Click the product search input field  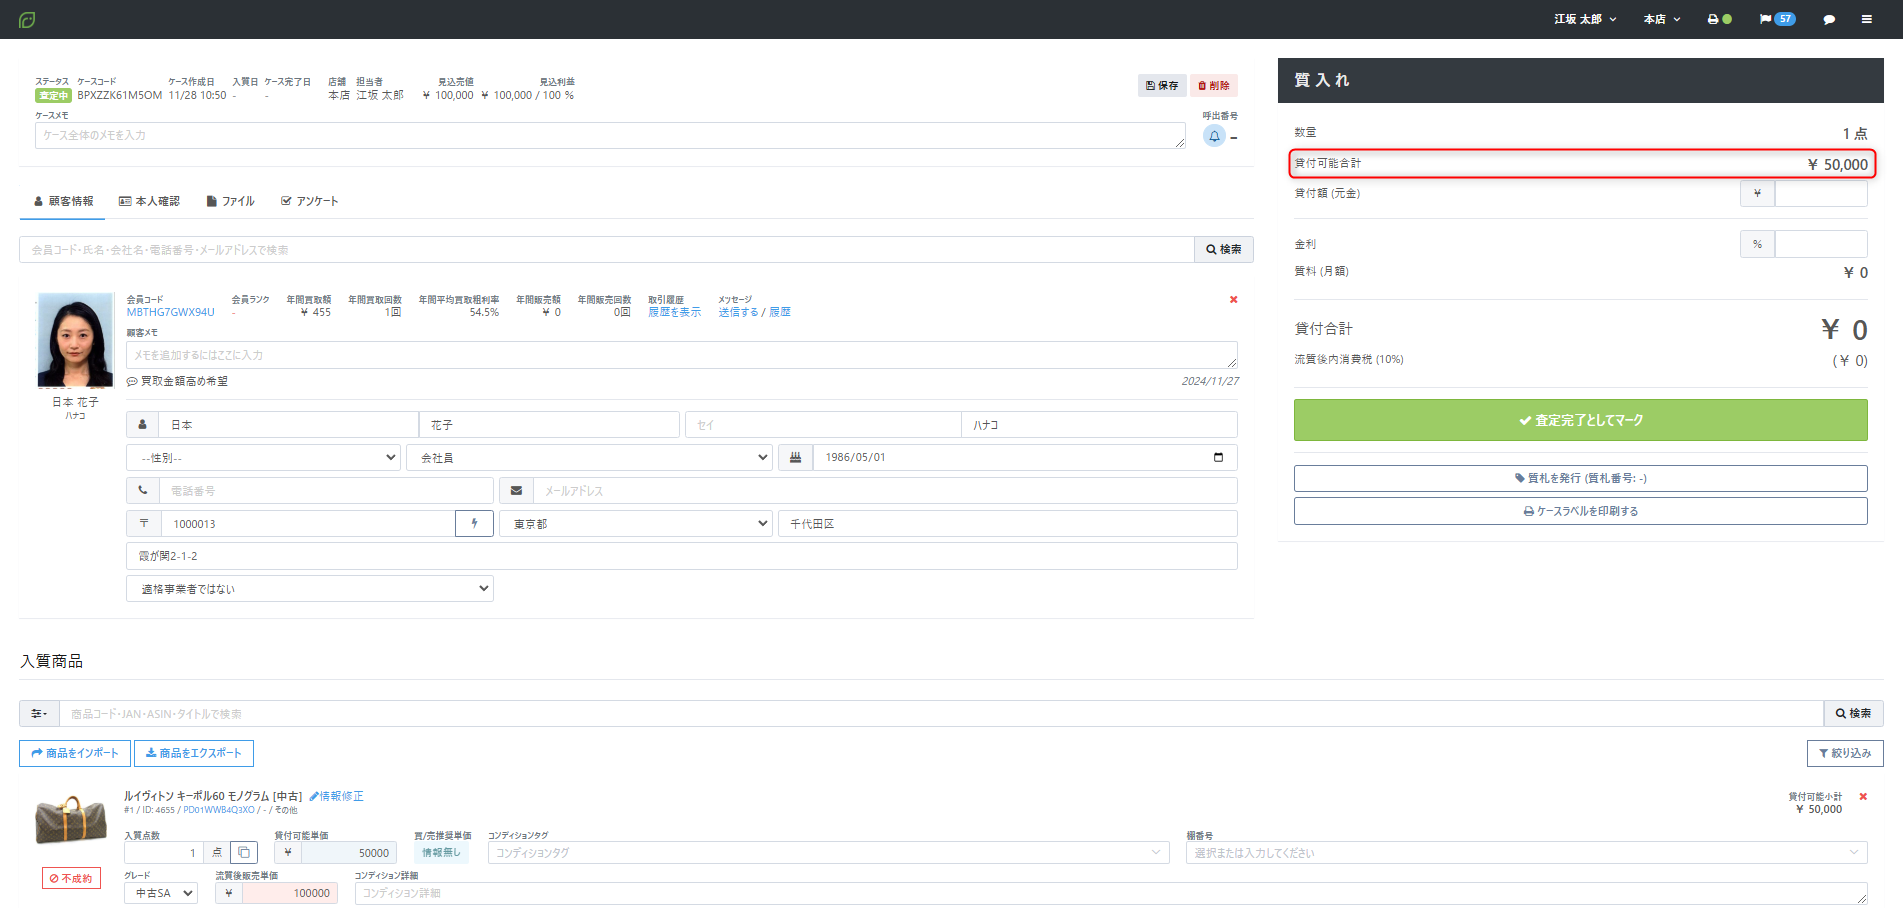pyautogui.click(x=942, y=713)
